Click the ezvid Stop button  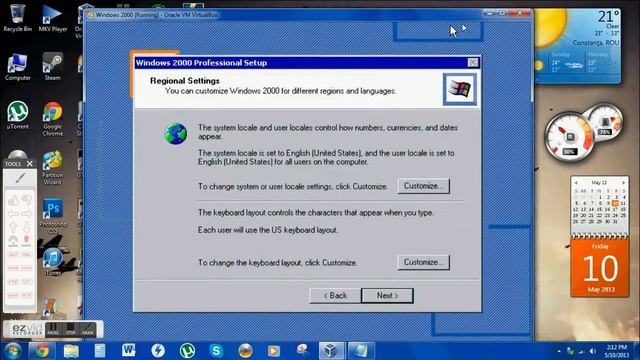coord(71,329)
